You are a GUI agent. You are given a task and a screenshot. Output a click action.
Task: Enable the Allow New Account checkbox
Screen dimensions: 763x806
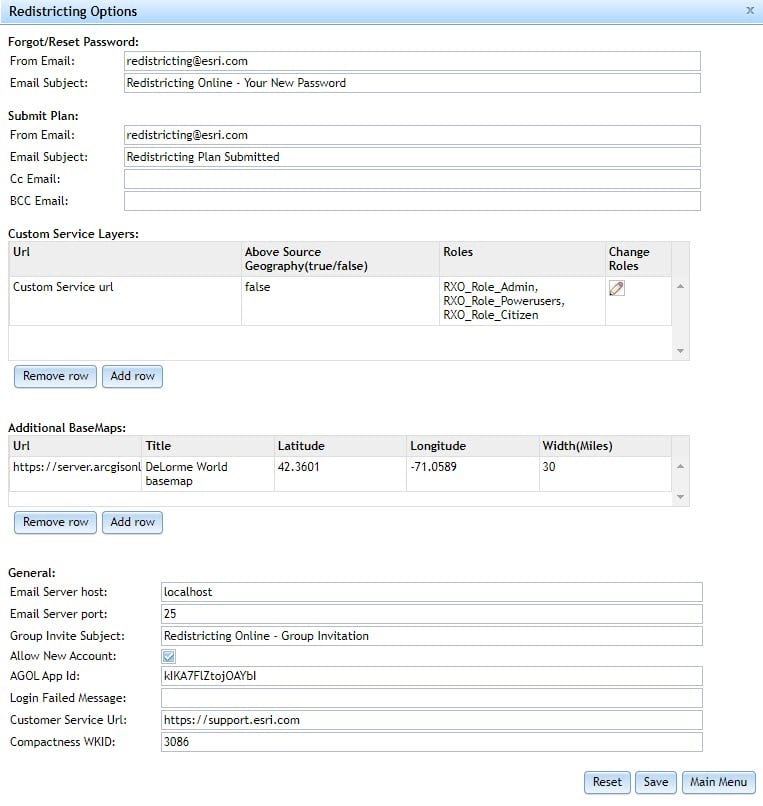[168, 656]
